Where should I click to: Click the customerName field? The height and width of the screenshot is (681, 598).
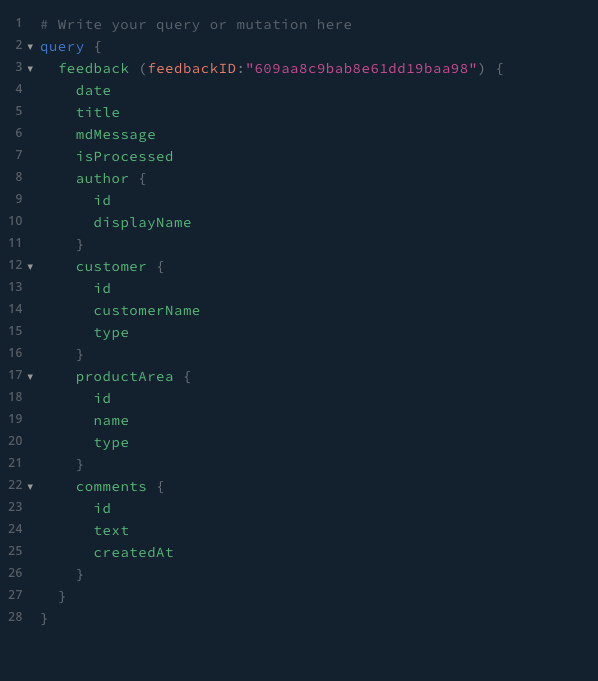pos(147,311)
